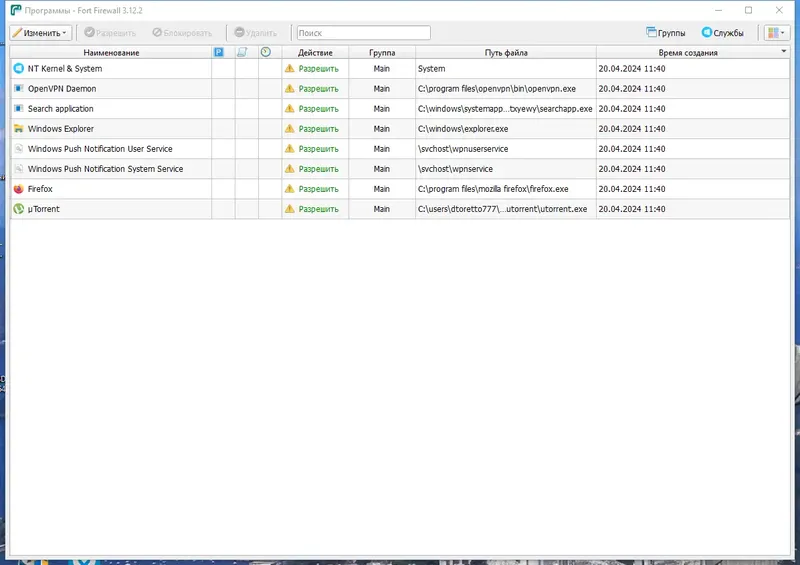Select the OpenVPN Daemon row name
The height and width of the screenshot is (565, 800).
(x=62, y=88)
